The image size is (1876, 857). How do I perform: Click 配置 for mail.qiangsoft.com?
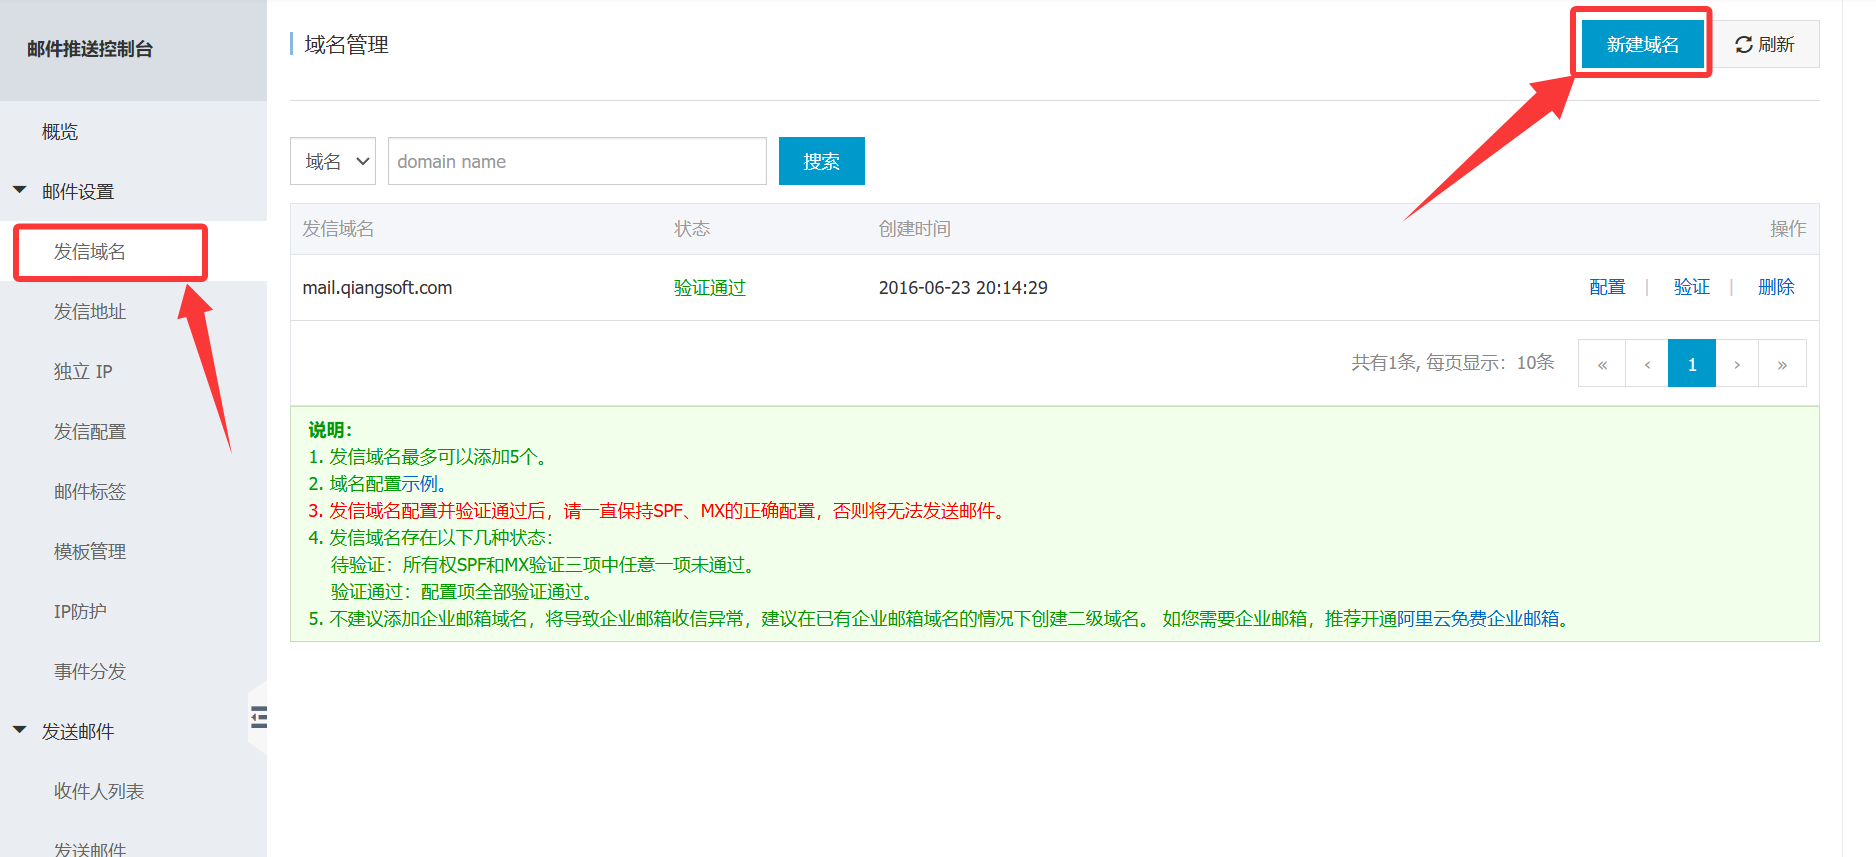pos(1607,287)
